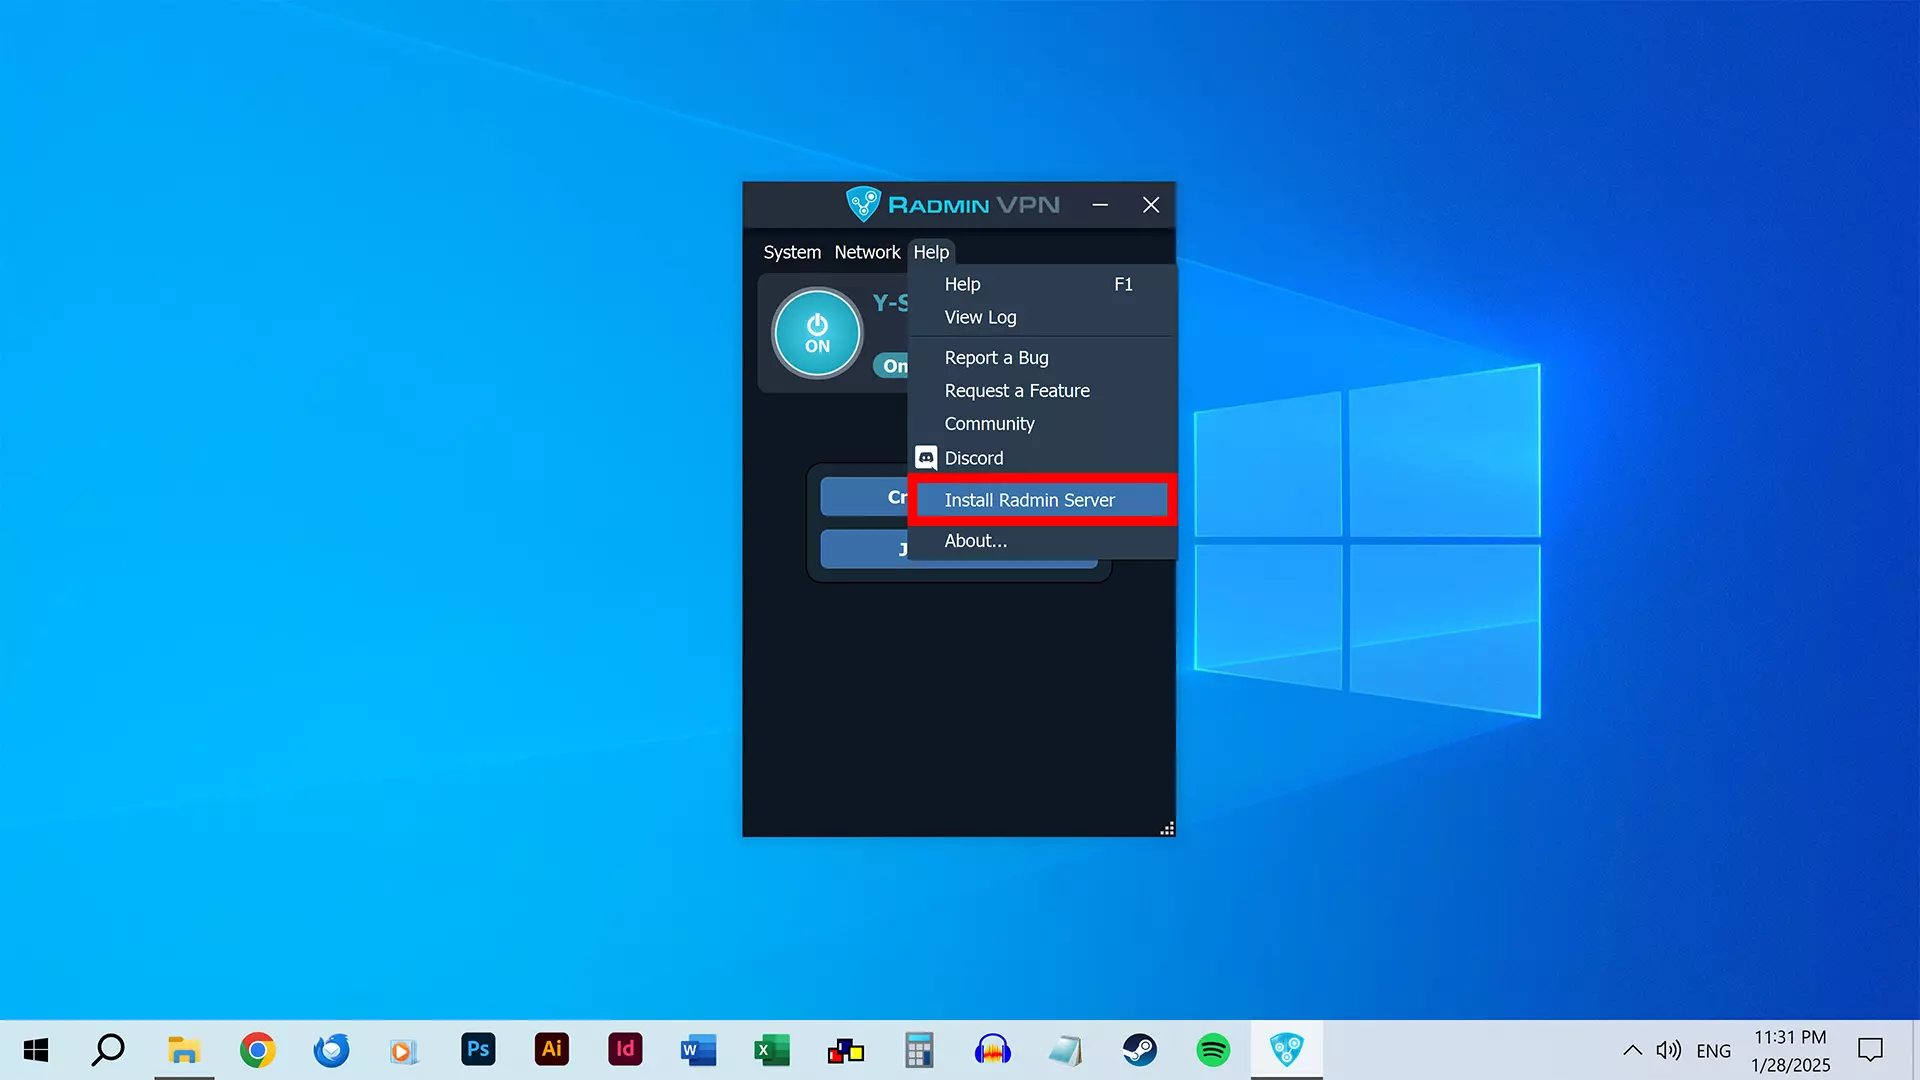Click the Radmin VPN taskbar icon
The image size is (1920, 1080).
[1286, 1049]
